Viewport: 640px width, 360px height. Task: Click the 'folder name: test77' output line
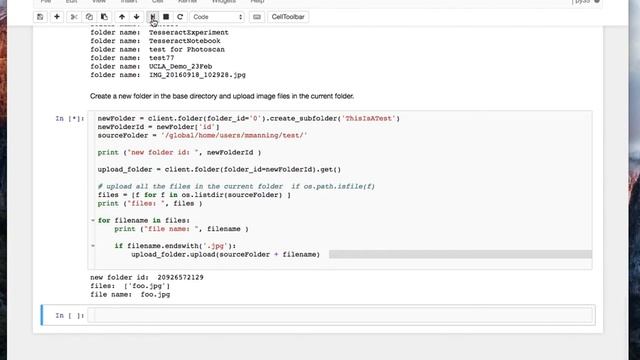pos(132,58)
